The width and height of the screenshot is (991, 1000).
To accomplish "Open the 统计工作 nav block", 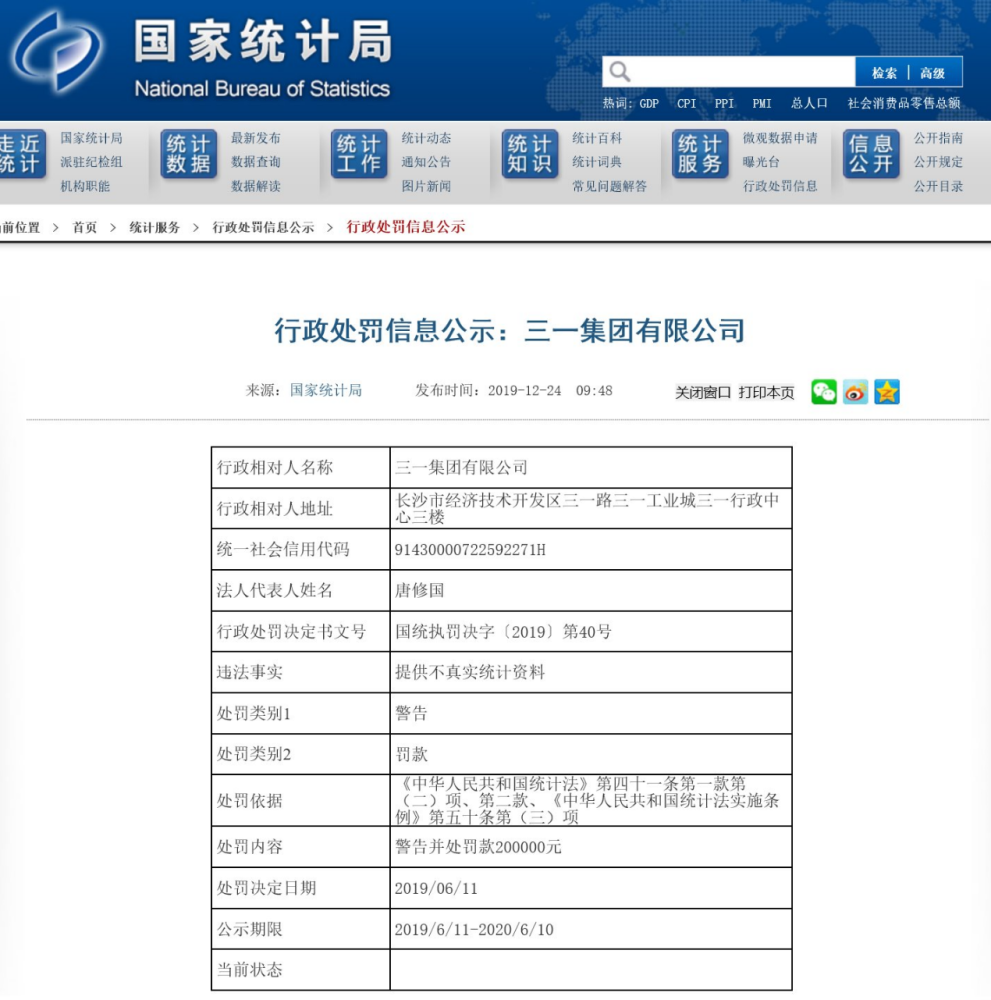I will (x=359, y=154).
